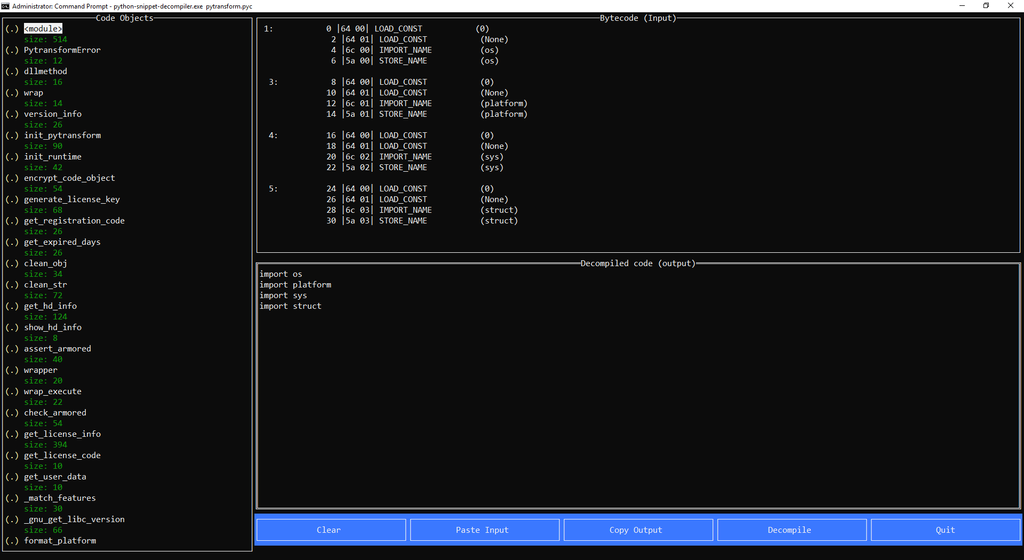Select the wrap radio button
This screenshot has height=560, width=1024.
coord(12,93)
